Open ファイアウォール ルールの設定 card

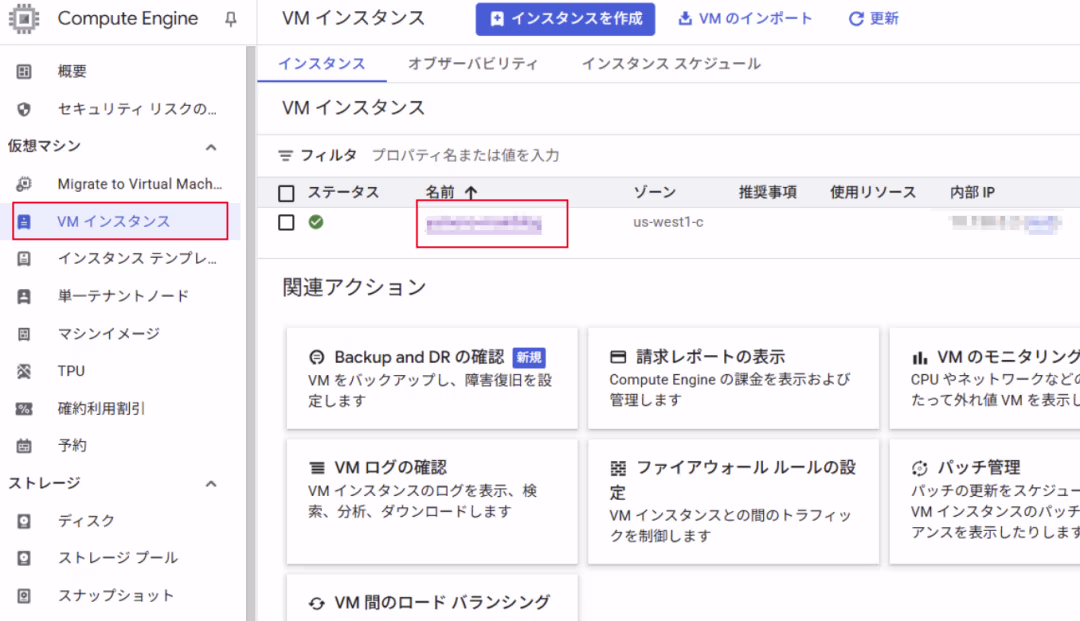click(x=734, y=502)
